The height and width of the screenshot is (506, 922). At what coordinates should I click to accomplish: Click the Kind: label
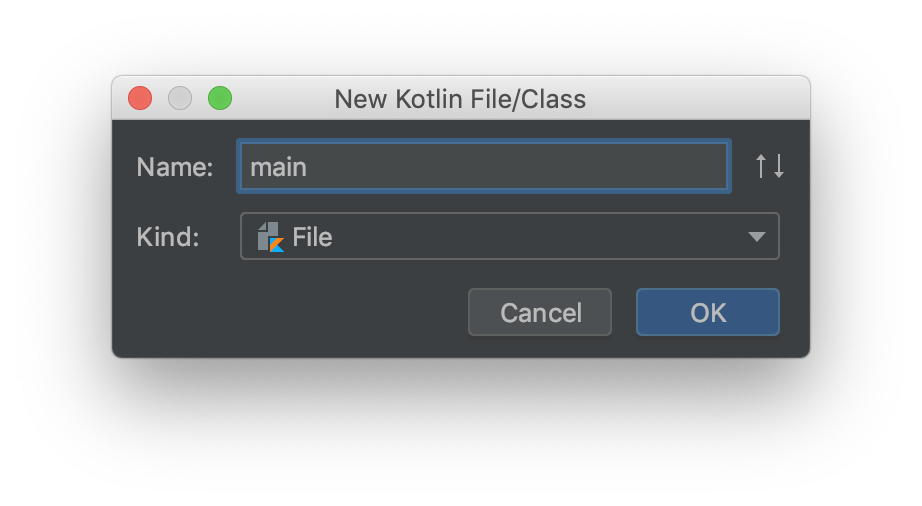coord(168,237)
